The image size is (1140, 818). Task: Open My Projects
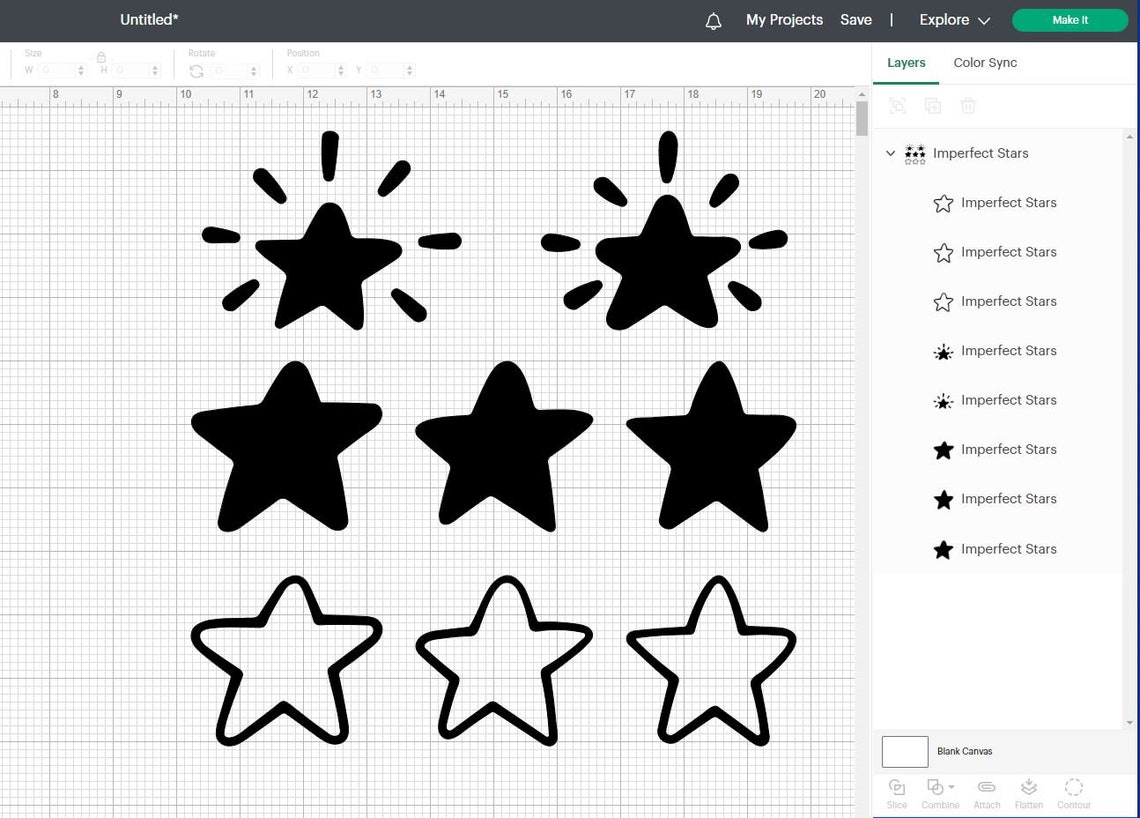pyautogui.click(x=784, y=20)
